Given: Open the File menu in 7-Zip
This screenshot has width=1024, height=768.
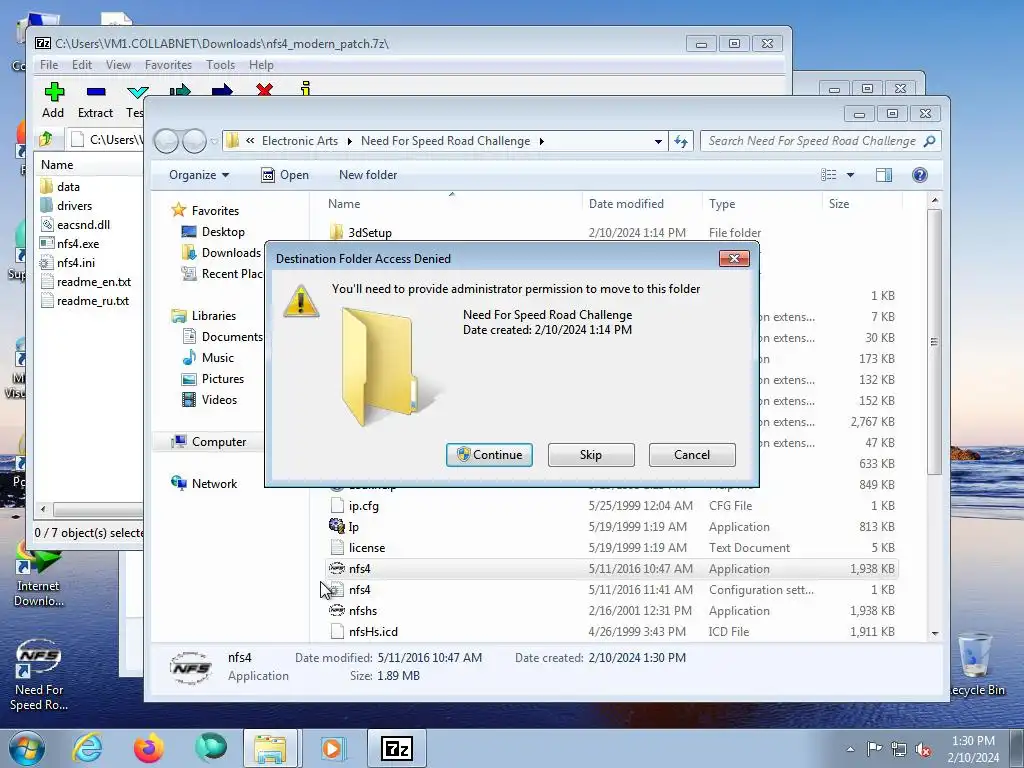Looking at the screenshot, I should point(49,65).
